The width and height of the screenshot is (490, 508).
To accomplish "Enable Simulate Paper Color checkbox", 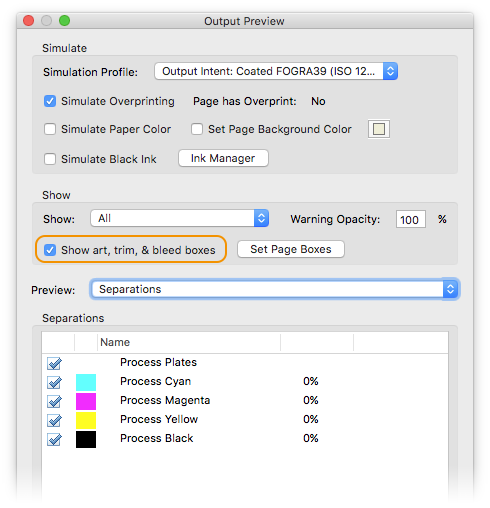I will tap(50, 129).
